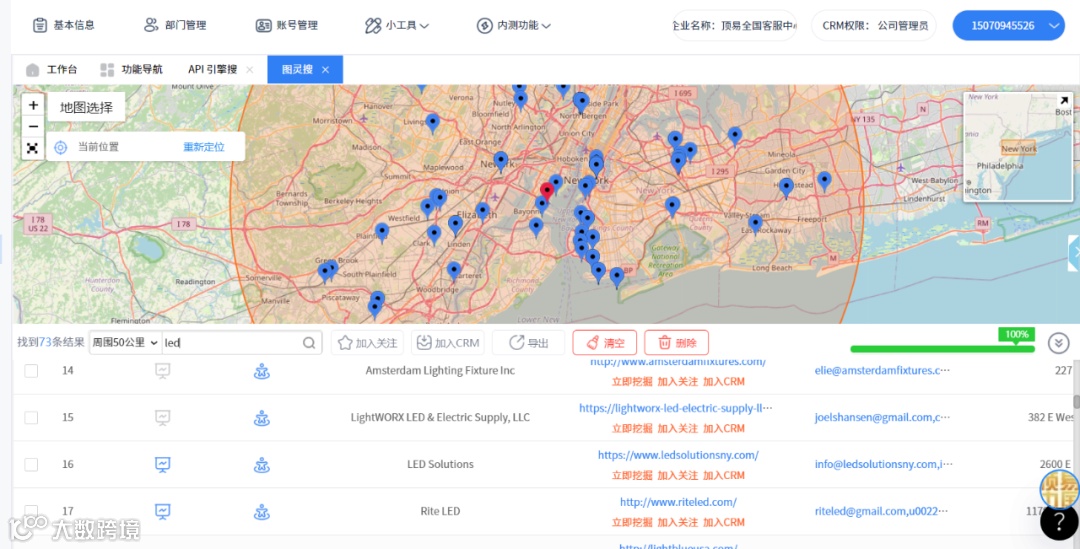Tick the checkbox for row 16
The height and width of the screenshot is (549, 1080).
31,464
